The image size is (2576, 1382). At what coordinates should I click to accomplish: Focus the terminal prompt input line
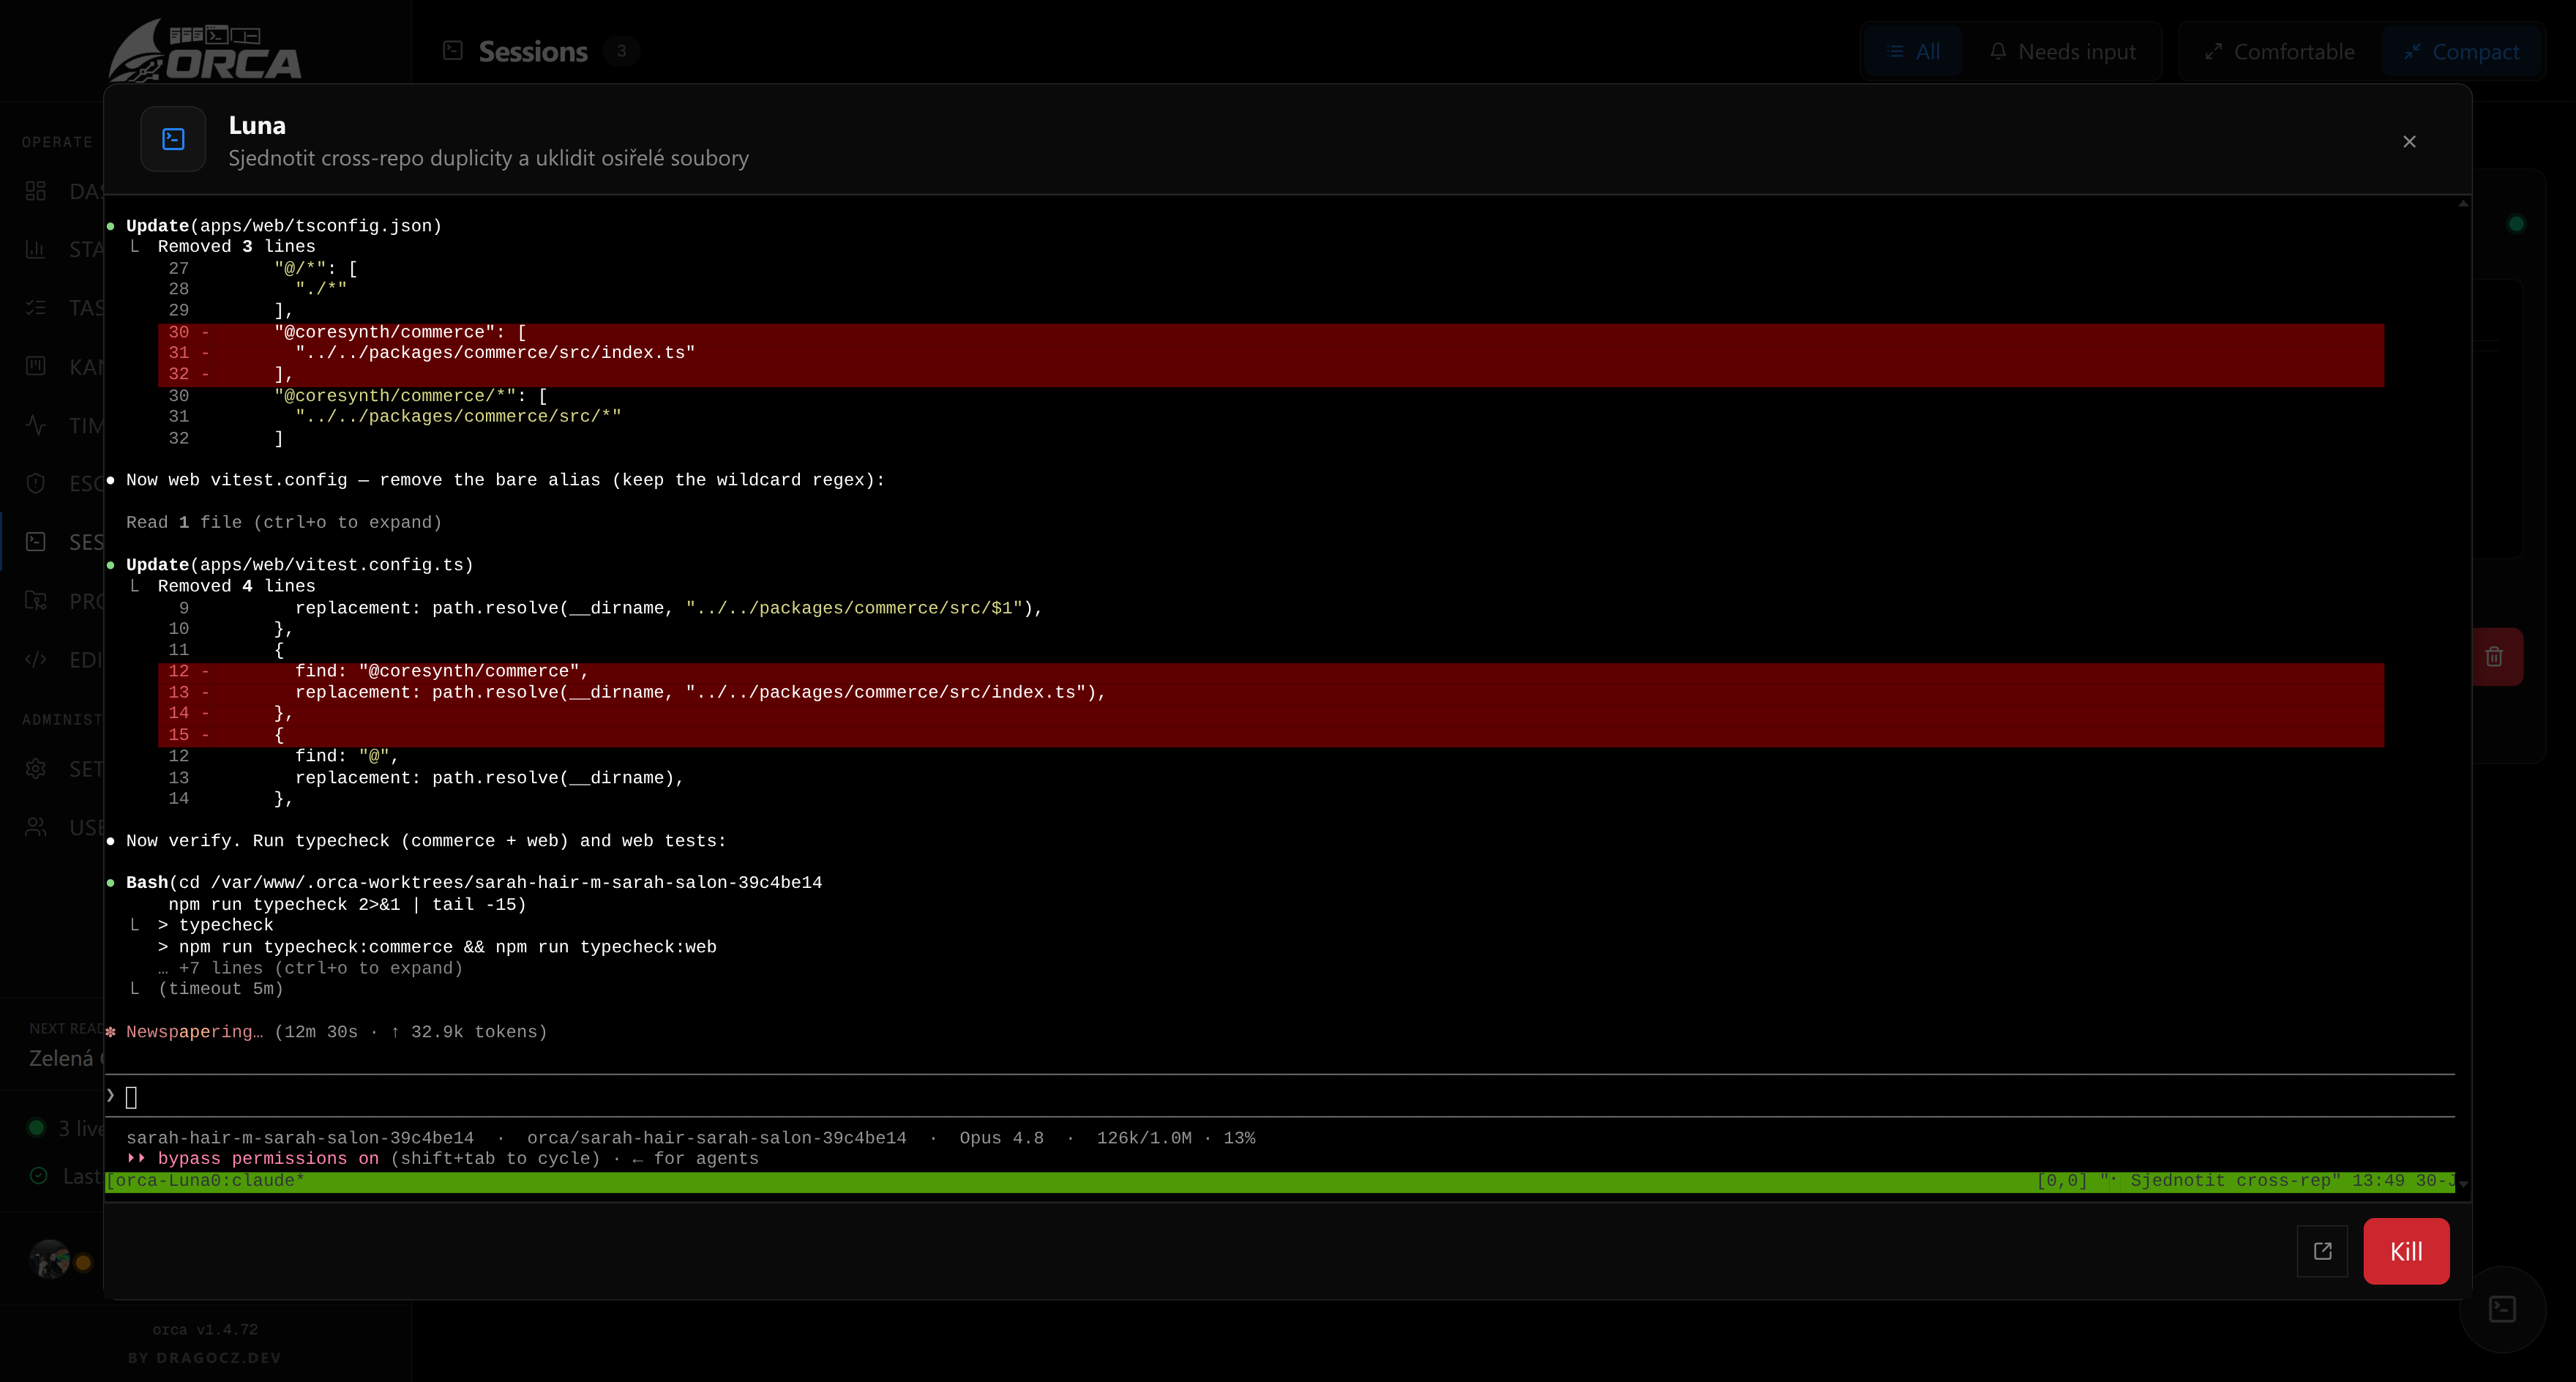tap(1280, 1096)
